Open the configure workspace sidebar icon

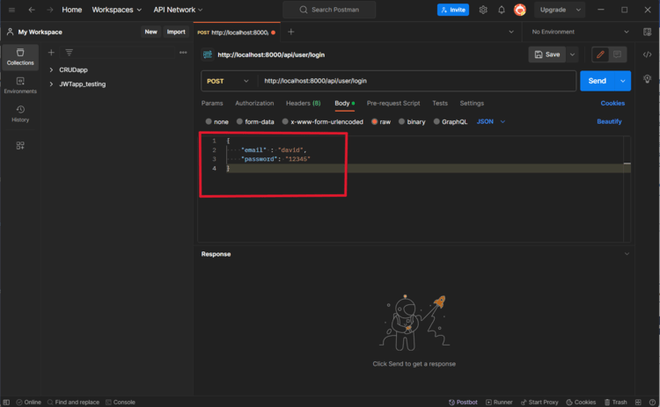(20, 146)
